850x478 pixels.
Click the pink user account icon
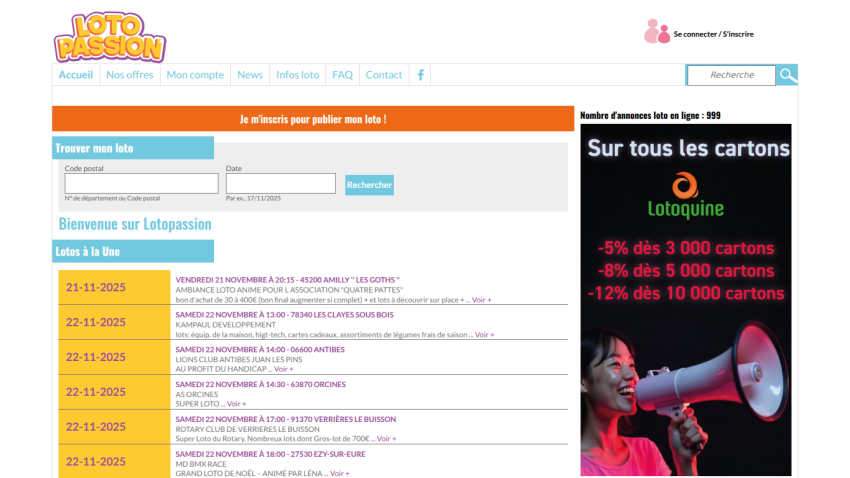tap(656, 31)
